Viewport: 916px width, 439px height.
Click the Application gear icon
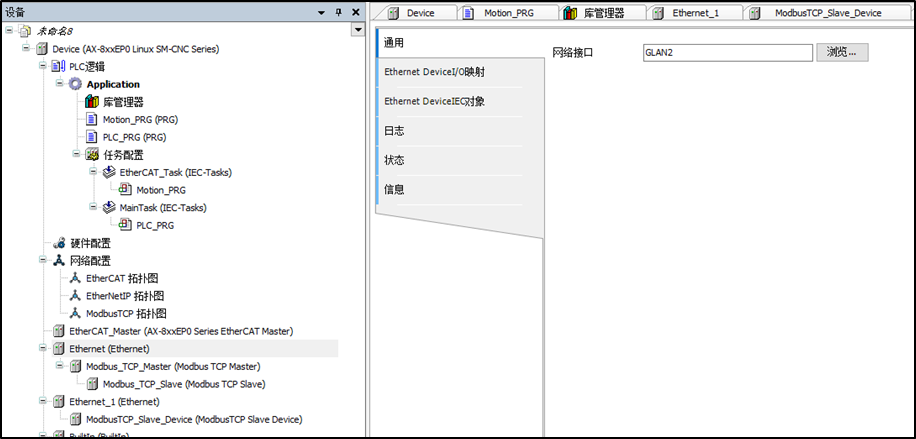(75, 84)
